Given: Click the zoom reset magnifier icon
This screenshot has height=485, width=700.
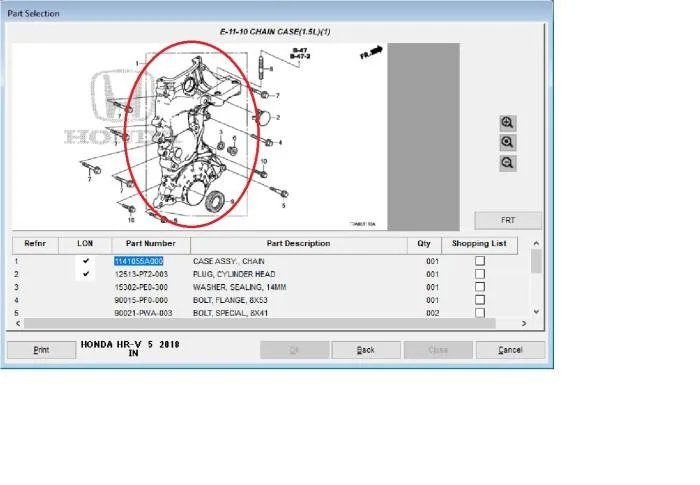Looking at the screenshot, I should tap(508, 142).
